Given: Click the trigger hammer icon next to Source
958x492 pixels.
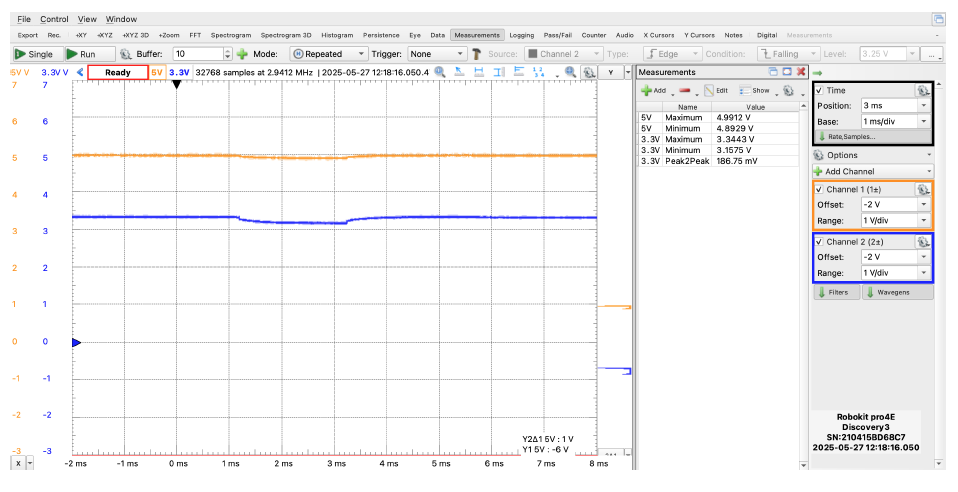Looking at the screenshot, I should click(477, 54).
